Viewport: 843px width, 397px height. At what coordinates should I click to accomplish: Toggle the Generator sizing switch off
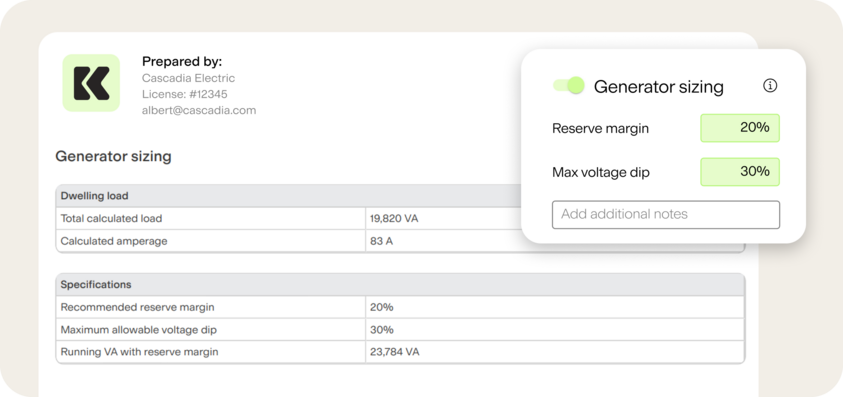[x=569, y=86]
